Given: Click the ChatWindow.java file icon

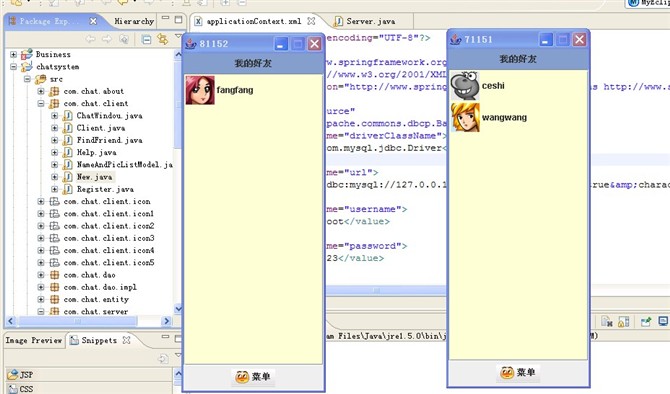Looking at the screenshot, I should click(x=68, y=115).
